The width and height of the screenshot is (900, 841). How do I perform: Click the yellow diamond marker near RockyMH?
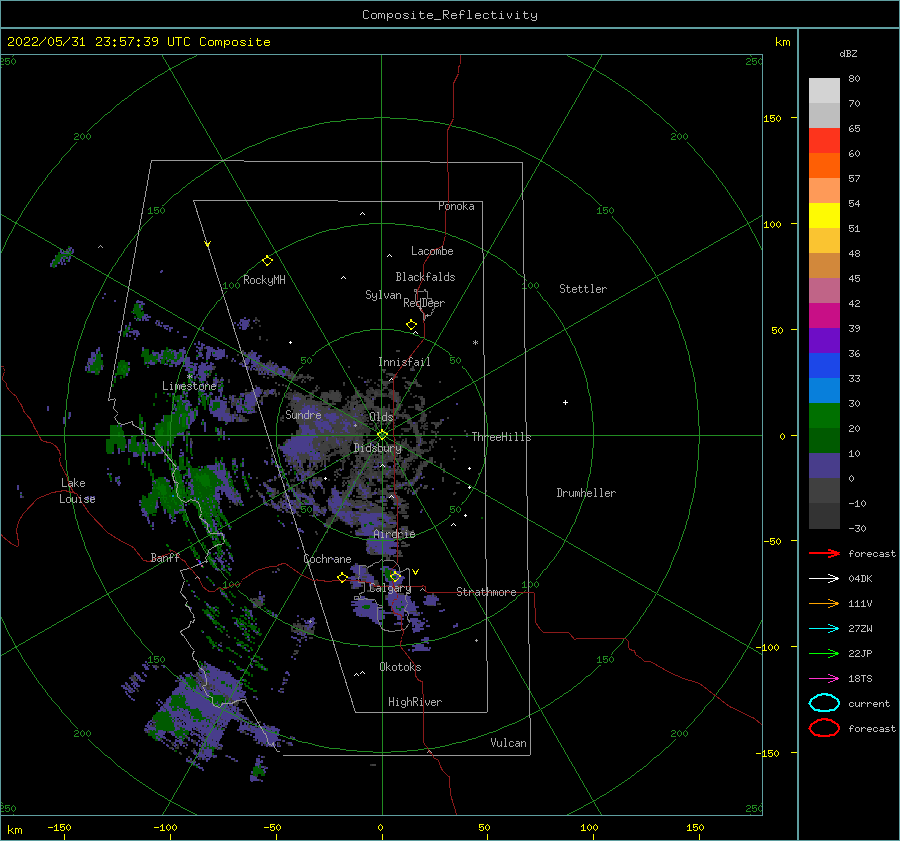tap(267, 261)
